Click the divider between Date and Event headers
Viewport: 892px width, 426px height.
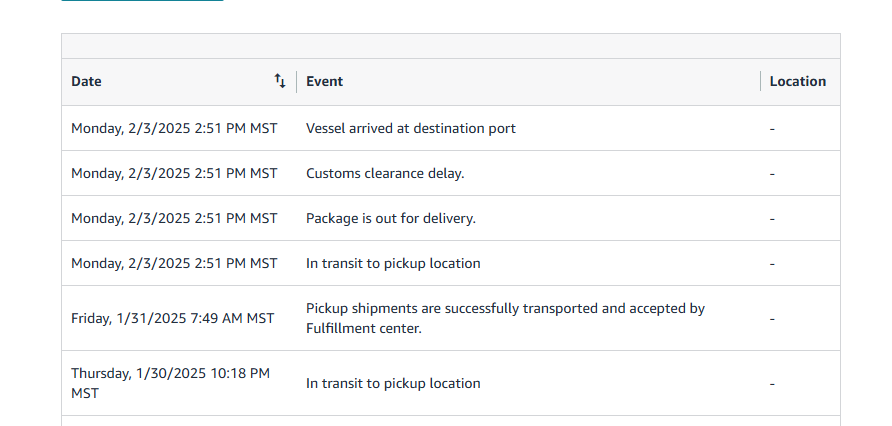[296, 81]
